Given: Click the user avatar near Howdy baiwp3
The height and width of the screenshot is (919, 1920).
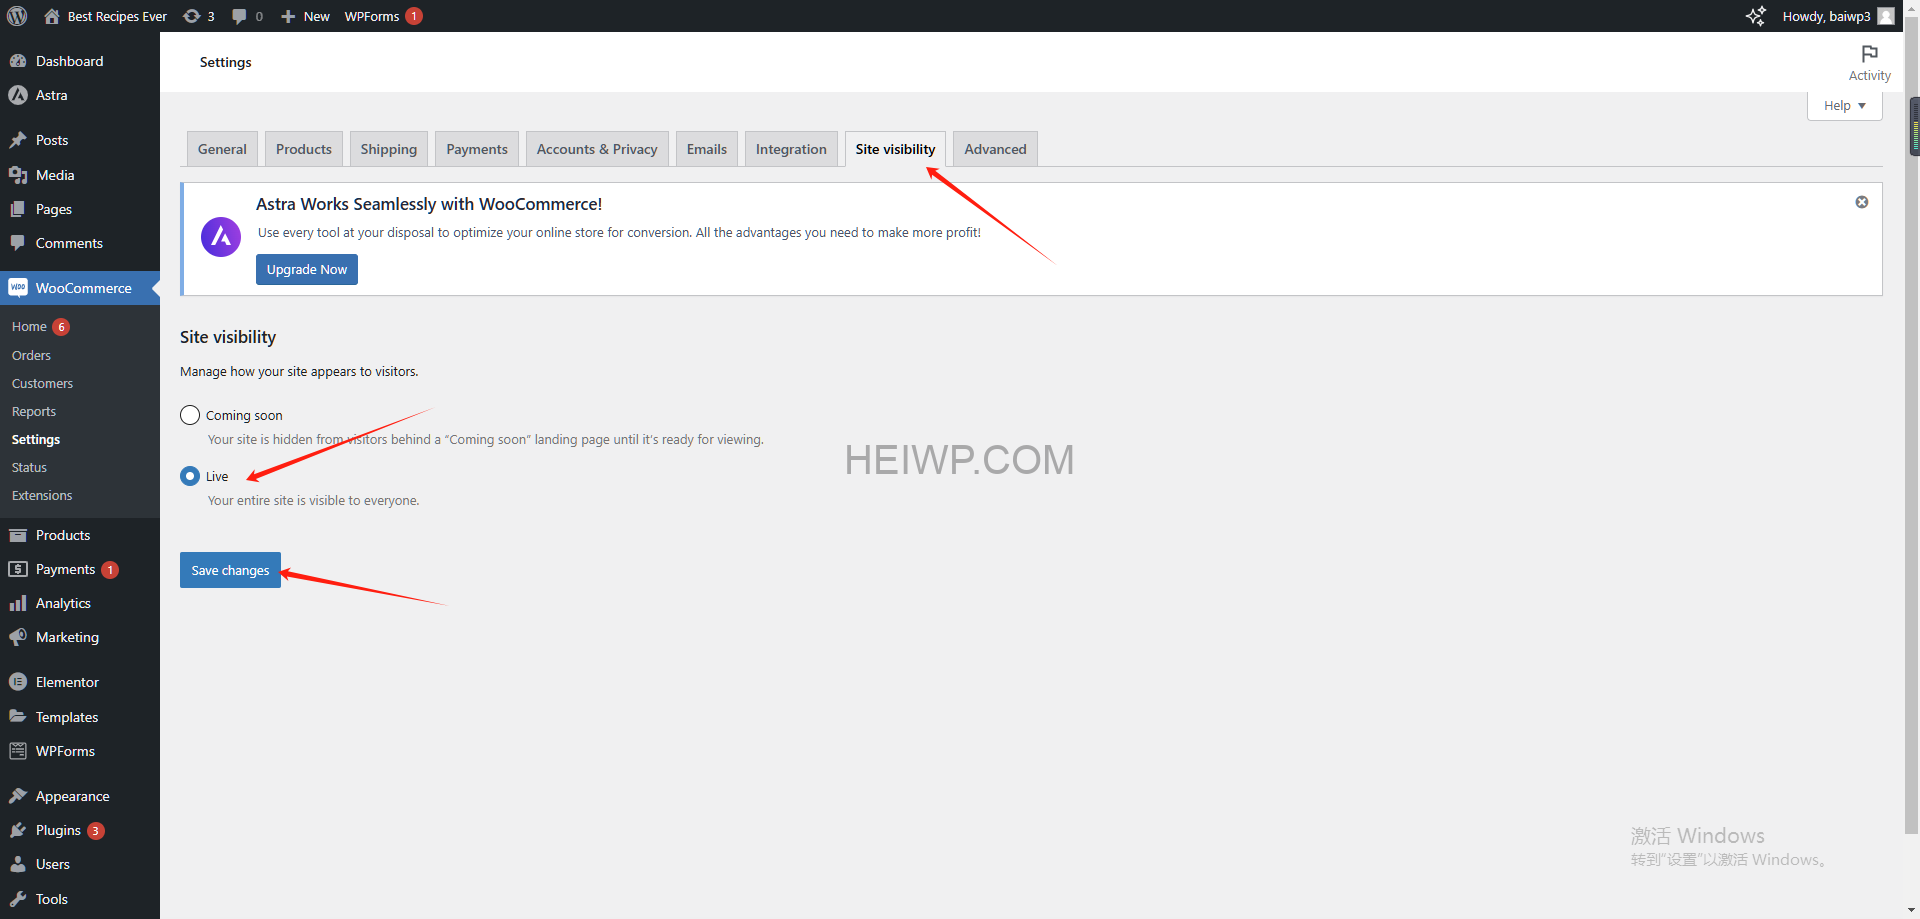Looking at the screenshot, I should click(x=1886, y=16).
